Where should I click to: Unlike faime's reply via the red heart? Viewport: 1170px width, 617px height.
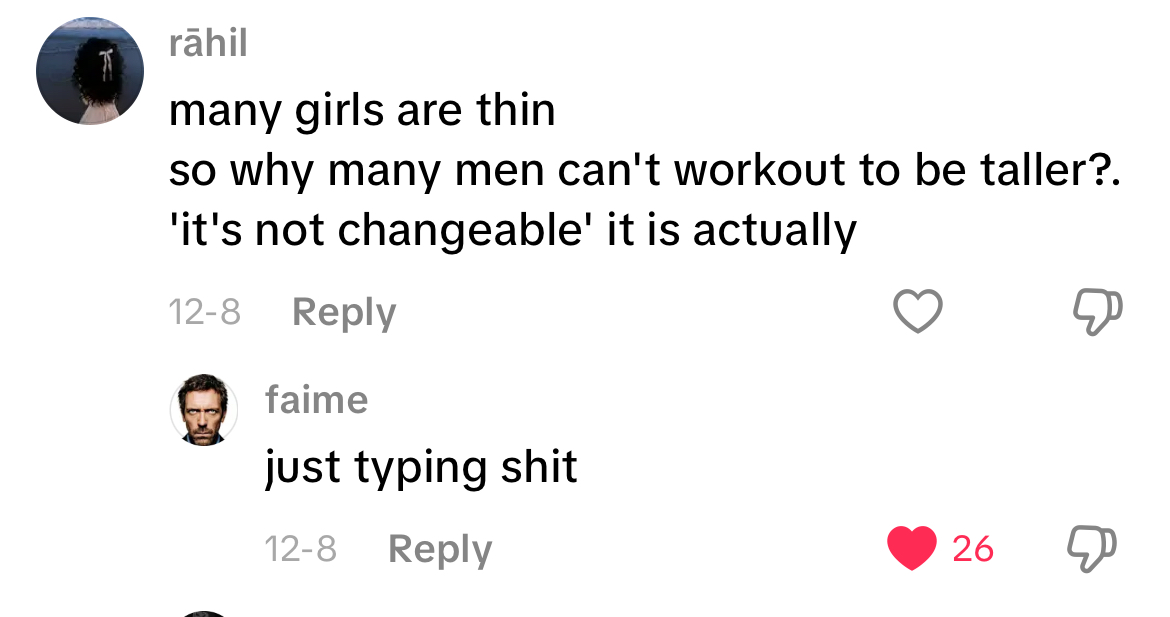[x=912, y=548]
